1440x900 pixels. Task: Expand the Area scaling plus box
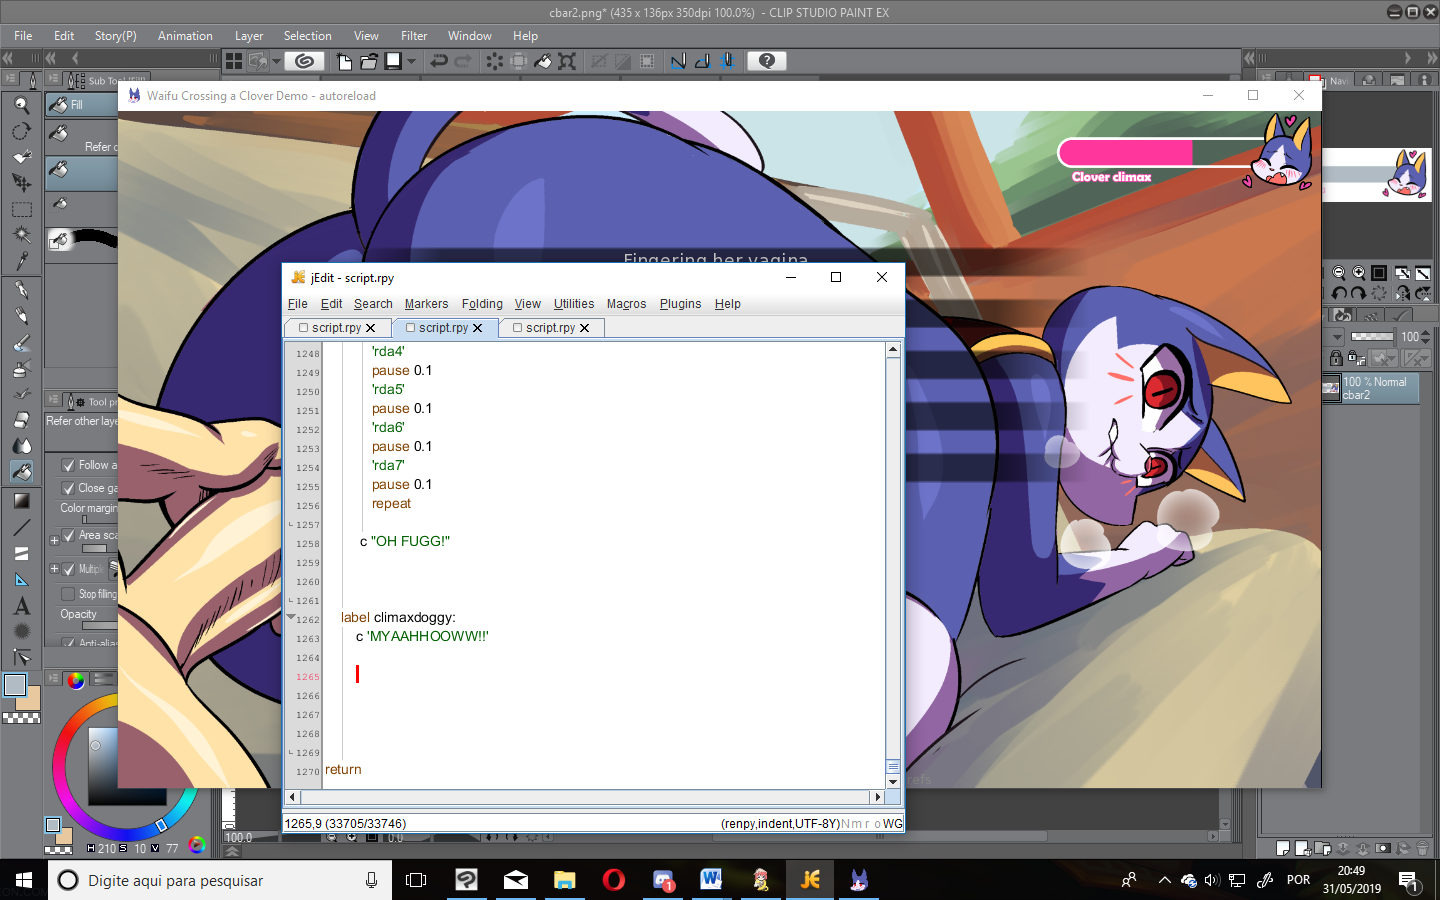[x=54, y=540]
